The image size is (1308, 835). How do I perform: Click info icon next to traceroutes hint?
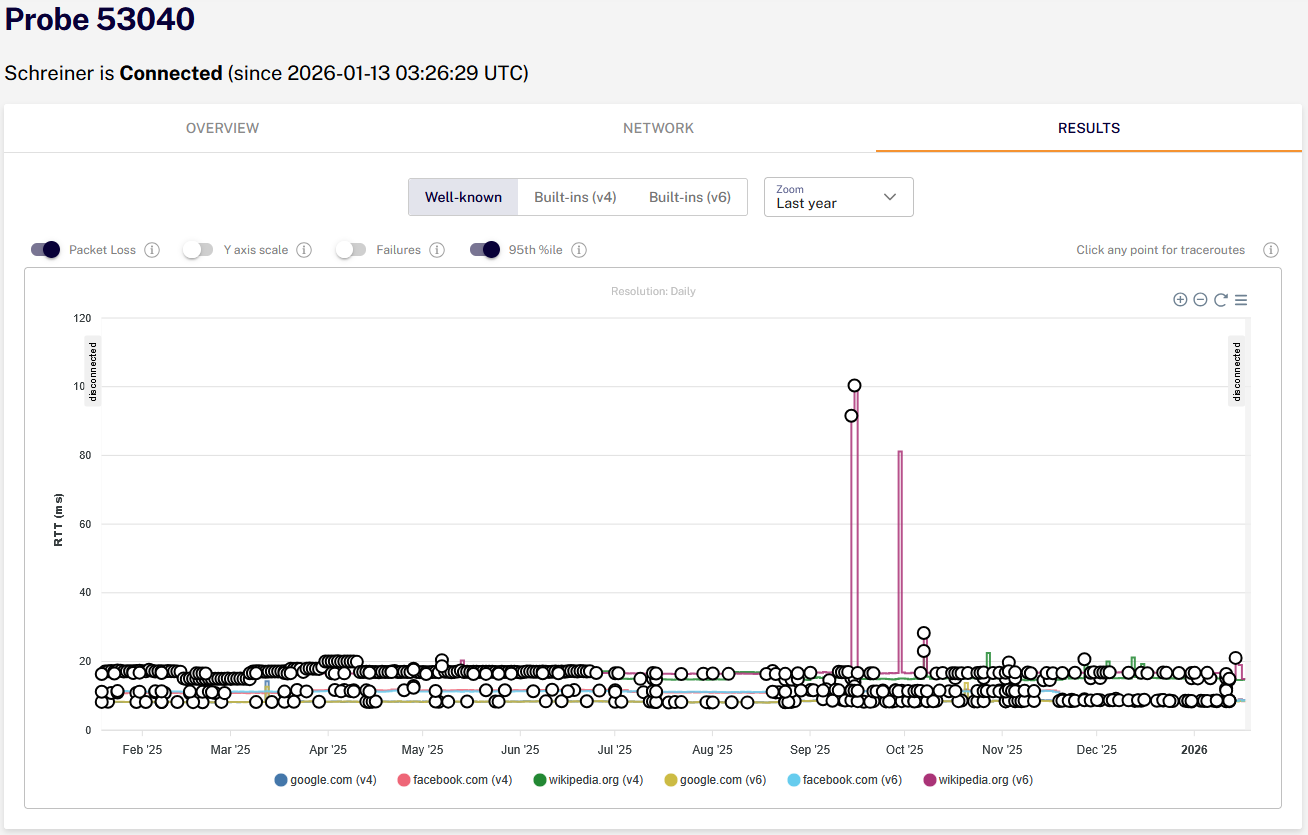point(1271,250)
